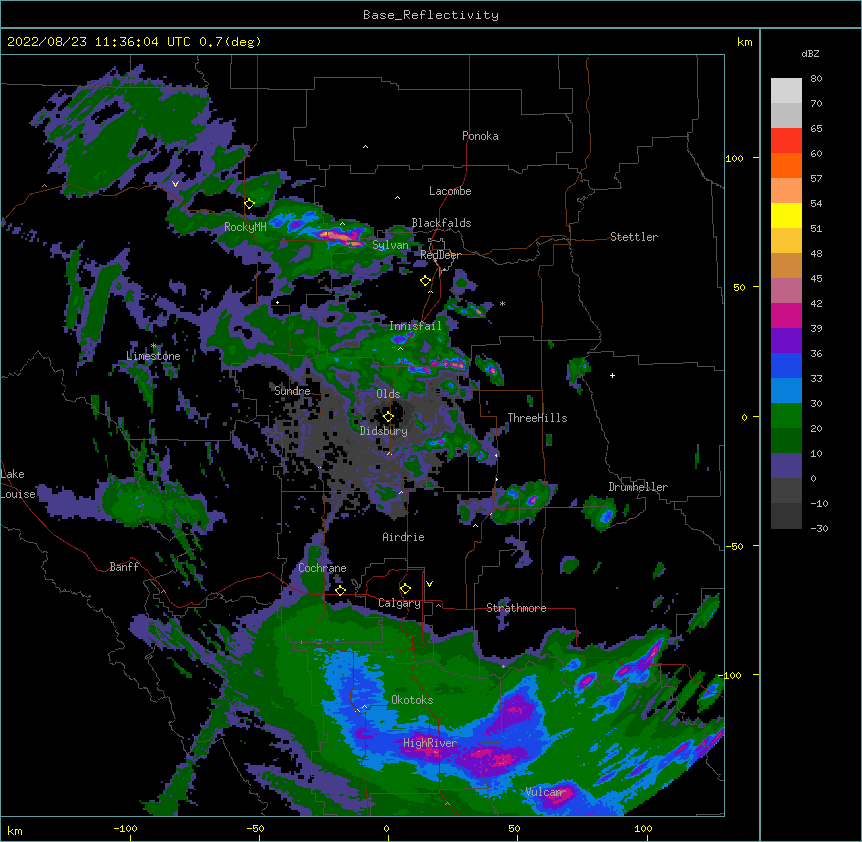Pick the slate purple 10–0 dBZ swatch

(786, 466)
